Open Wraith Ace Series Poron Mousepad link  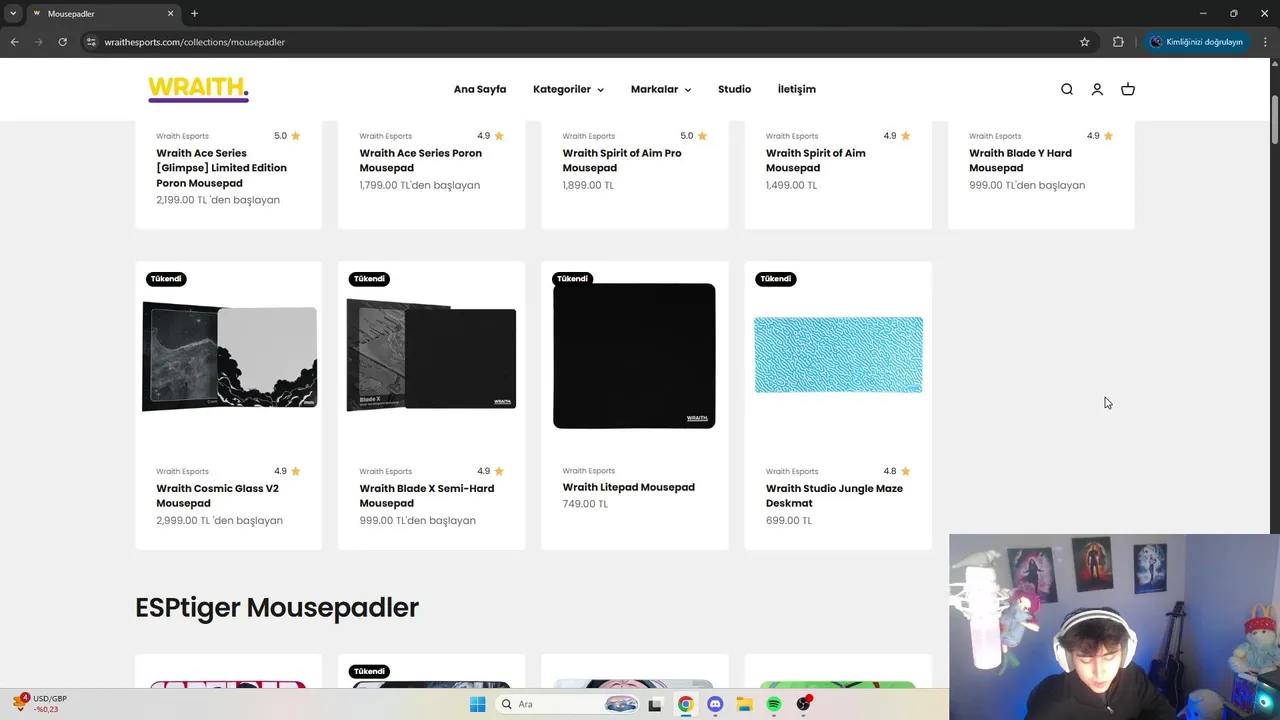coord(420,160)
